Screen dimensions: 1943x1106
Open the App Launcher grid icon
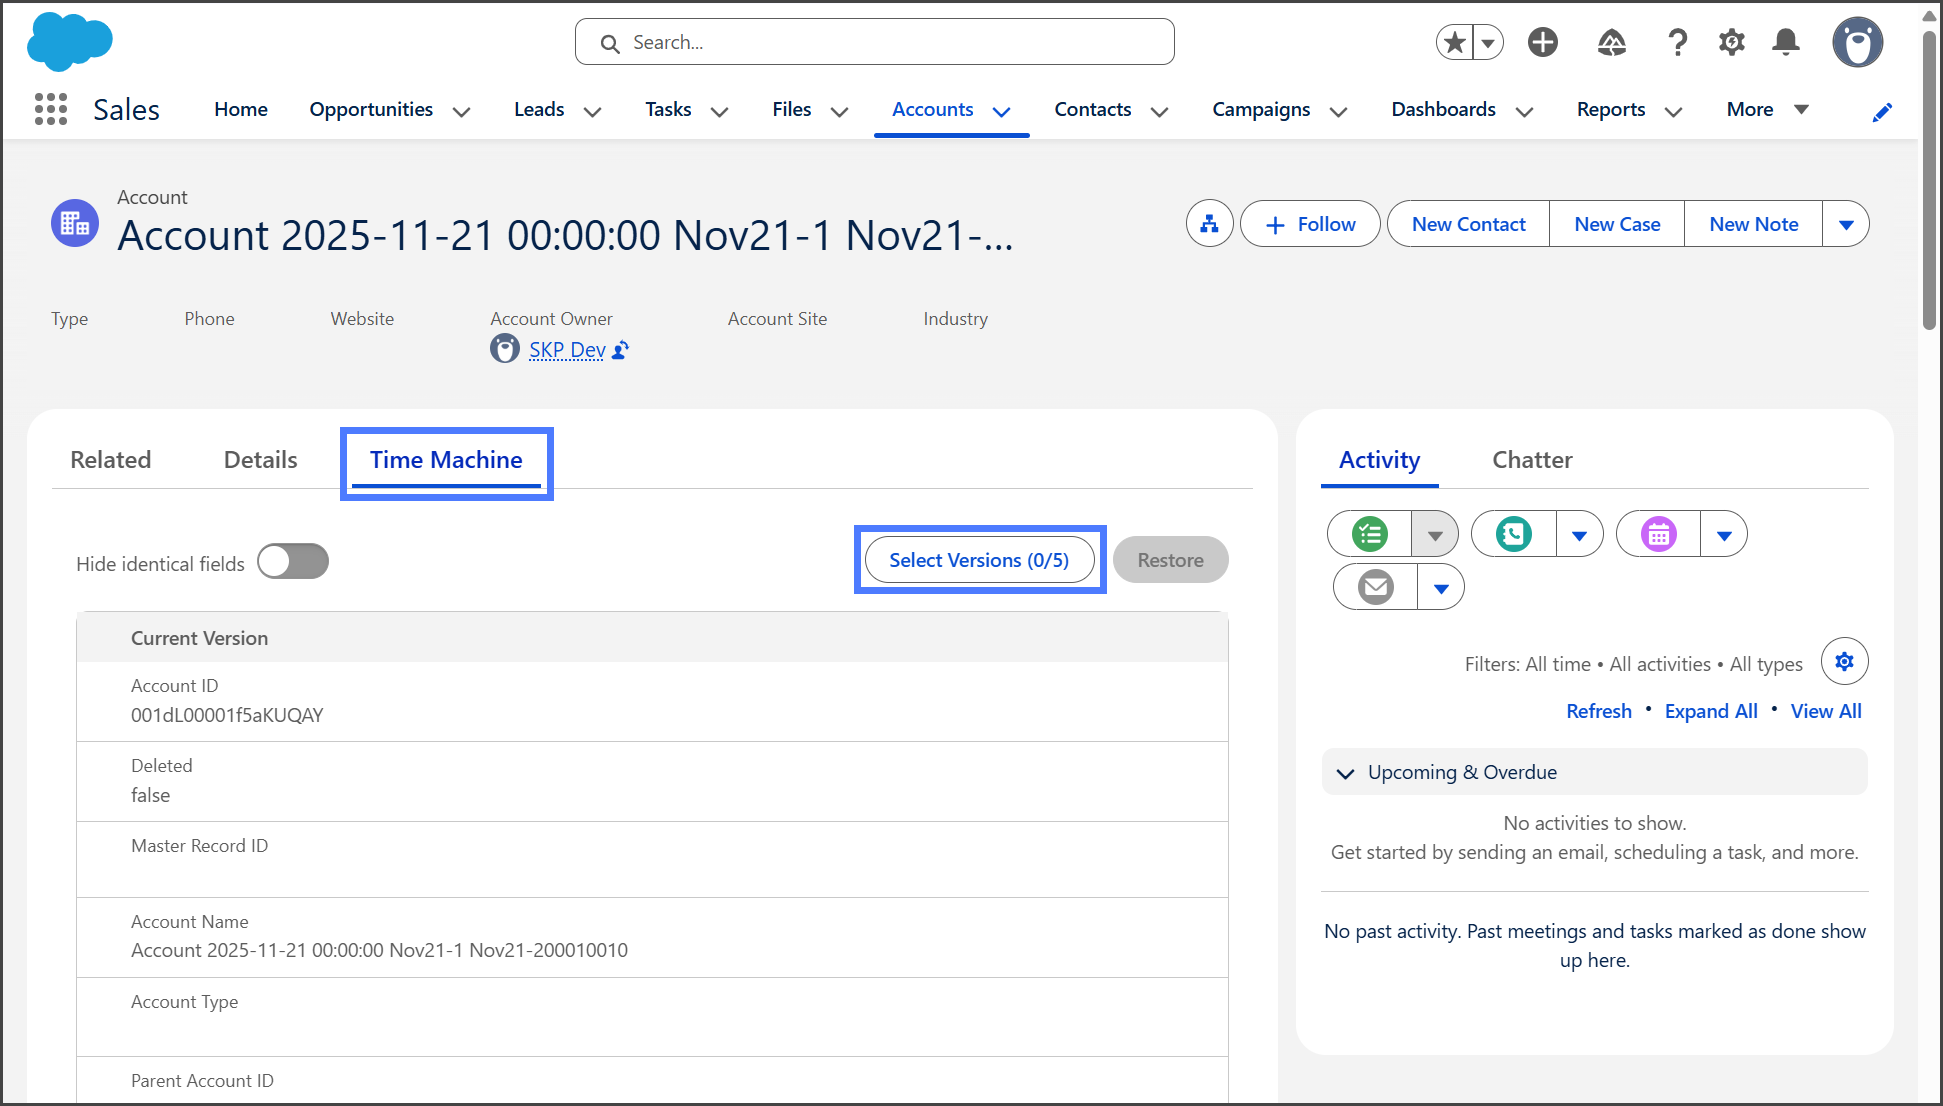[51, 109]
